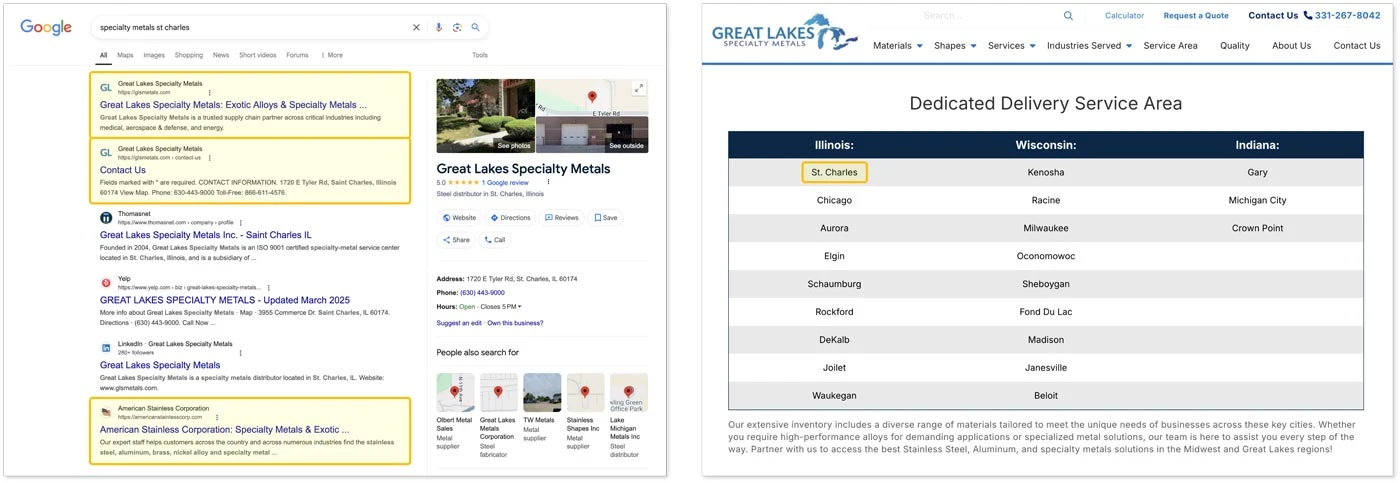Viewport: 1400px width, 483px height.
Task: Click the 1 Google review link
Action: 505,183
